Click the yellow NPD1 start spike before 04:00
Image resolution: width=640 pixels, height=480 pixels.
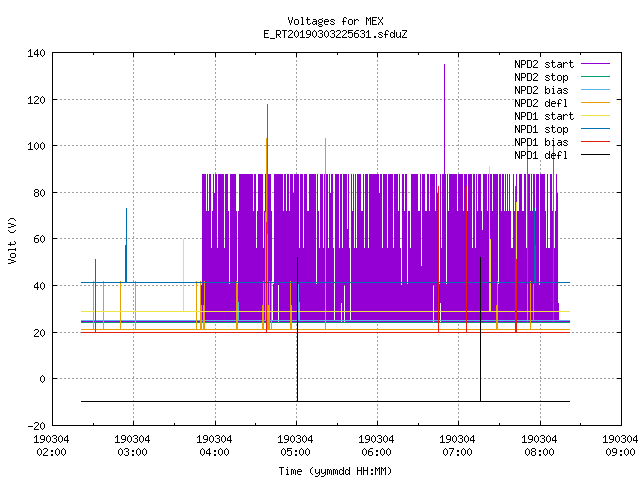(x=183, y=276)
